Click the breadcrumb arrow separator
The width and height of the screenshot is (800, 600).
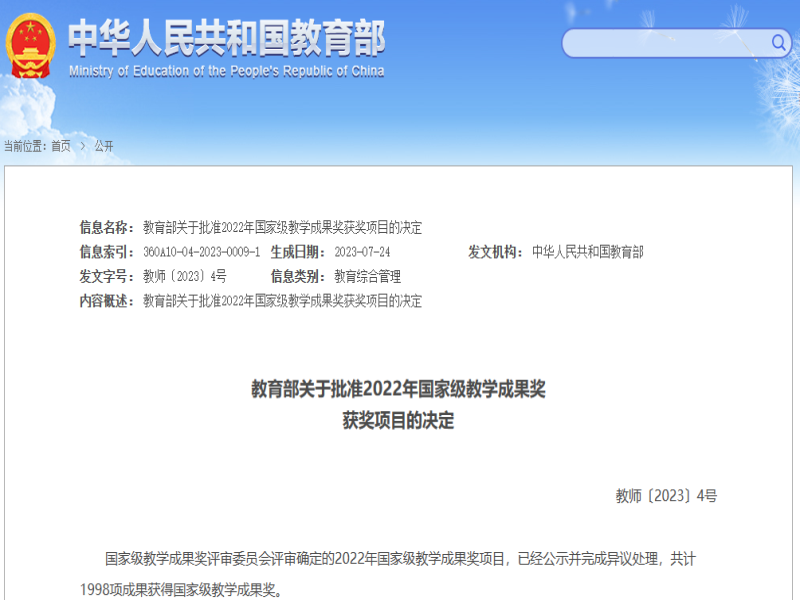tap(83, 146)
